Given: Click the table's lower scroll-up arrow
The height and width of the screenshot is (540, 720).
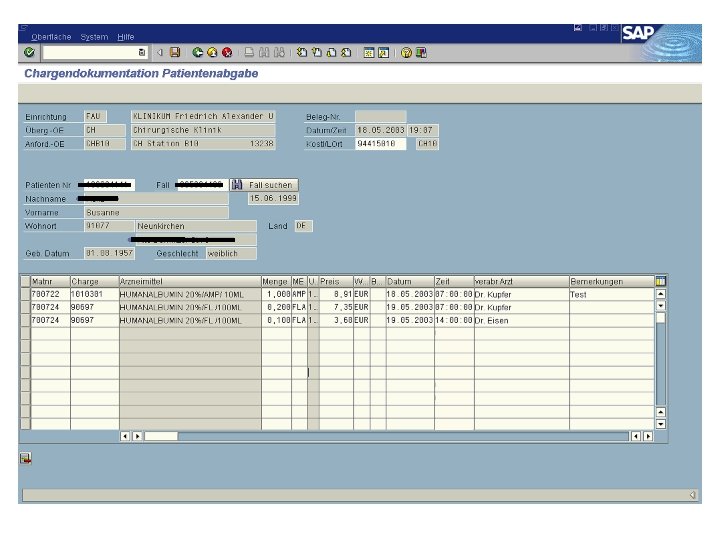Looking at the screenshot, I should [x=660, y=412].
